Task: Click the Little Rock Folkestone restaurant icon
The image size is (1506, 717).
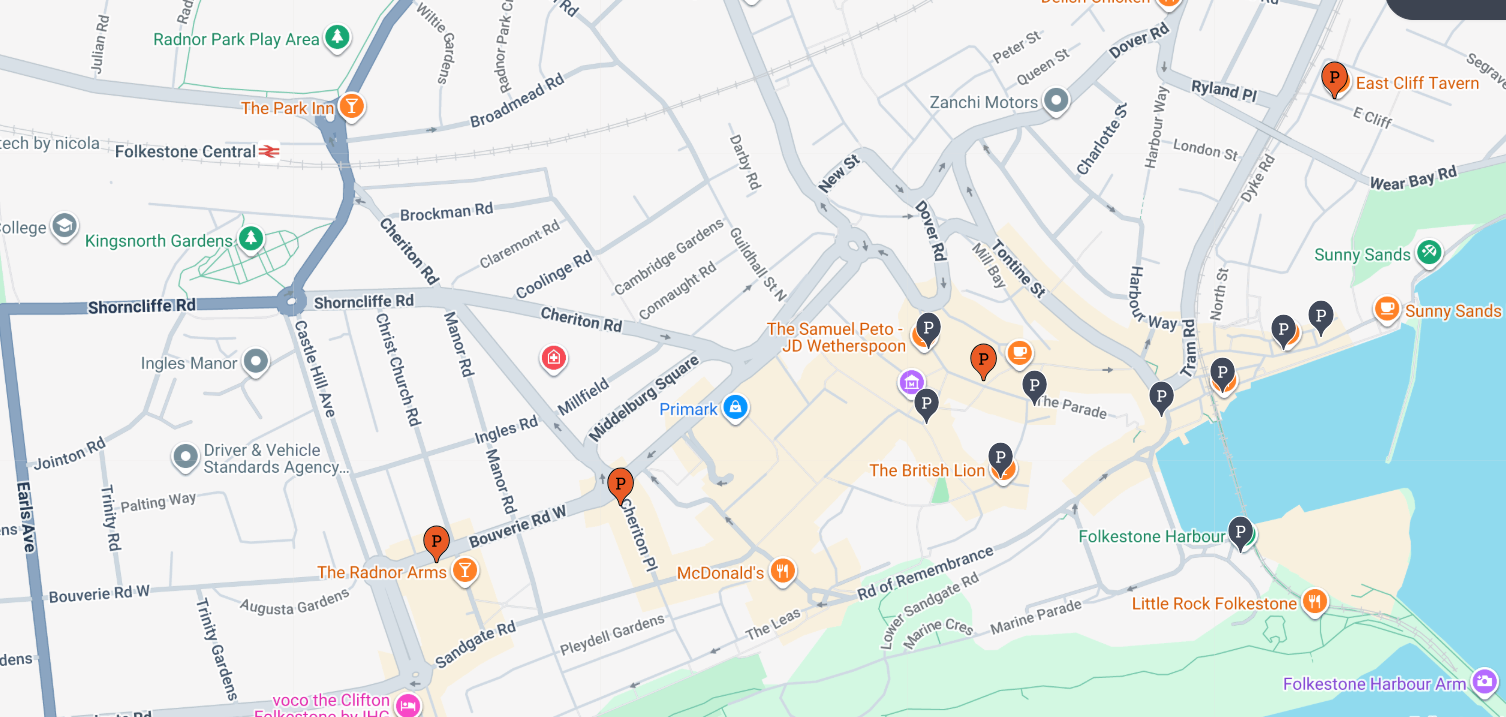Action: [1314, 602]
